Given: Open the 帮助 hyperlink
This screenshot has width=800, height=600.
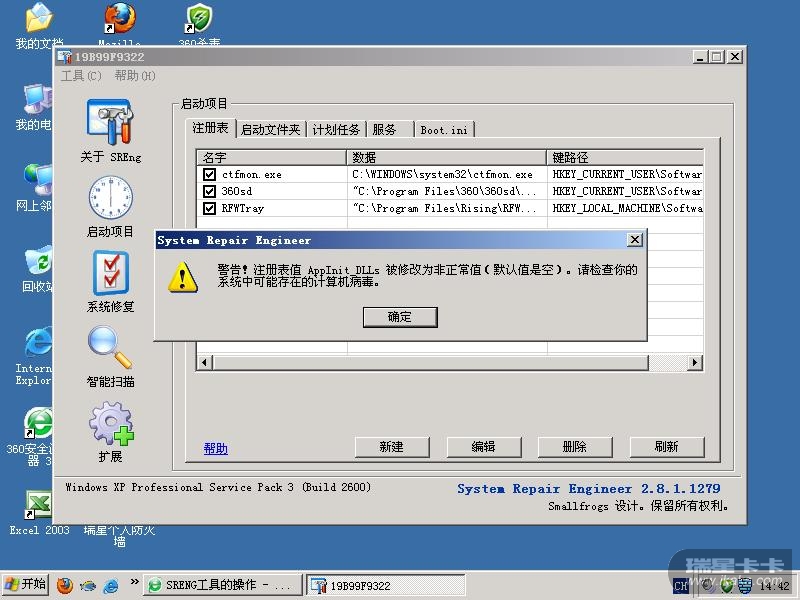Looking at the screenshot, I should pos(216,448).
